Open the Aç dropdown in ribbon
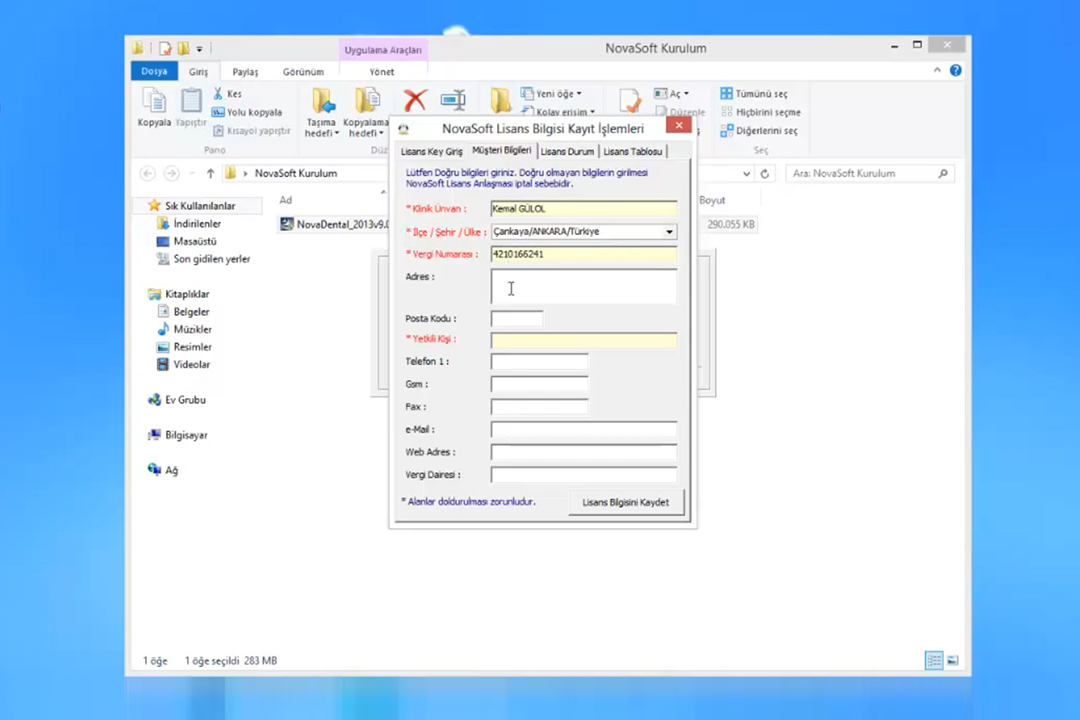This screenshot has width=1080, height=720. [x=672, y=94]
